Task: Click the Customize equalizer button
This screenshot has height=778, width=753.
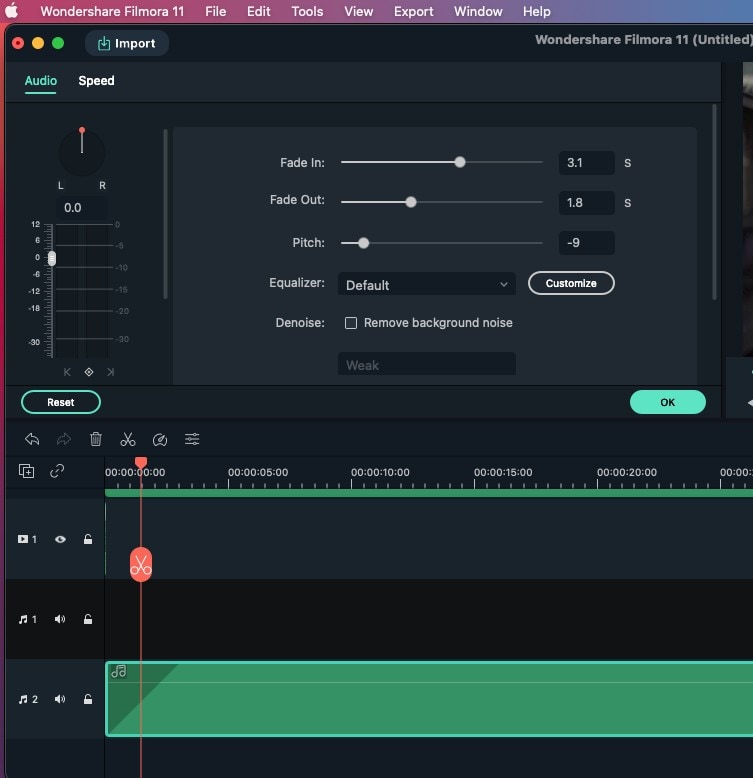Action: tap(571, 283)
